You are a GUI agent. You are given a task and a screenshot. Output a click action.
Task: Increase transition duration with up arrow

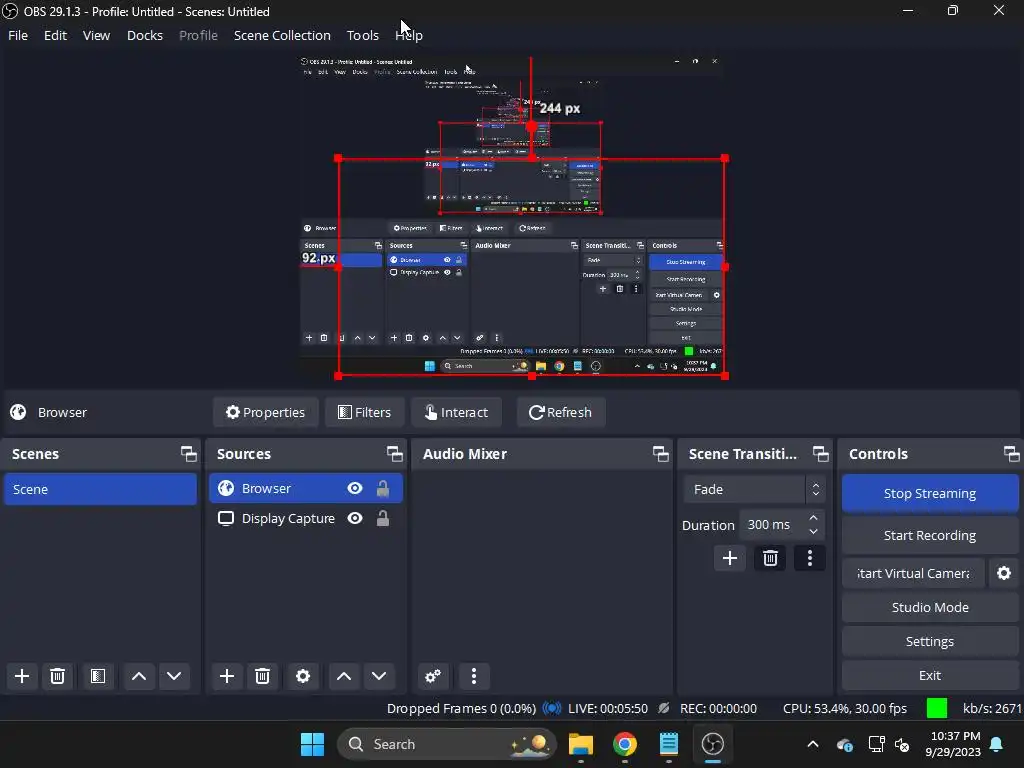pos(813,518)
